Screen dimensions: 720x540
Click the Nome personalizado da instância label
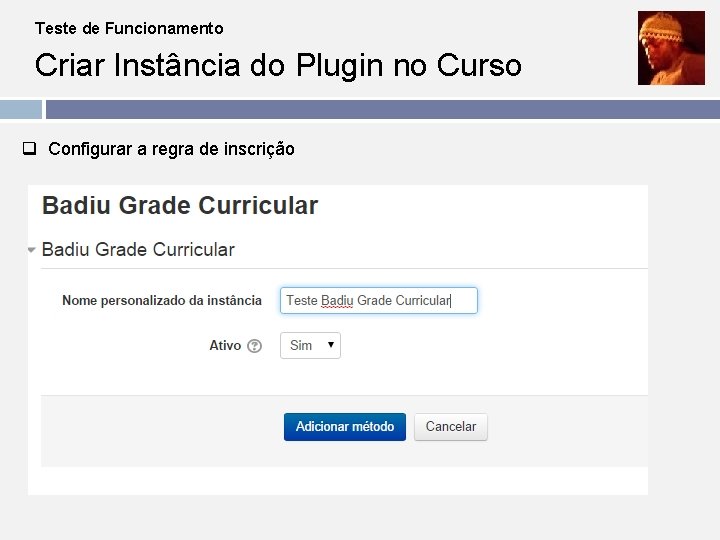[162, 300]
